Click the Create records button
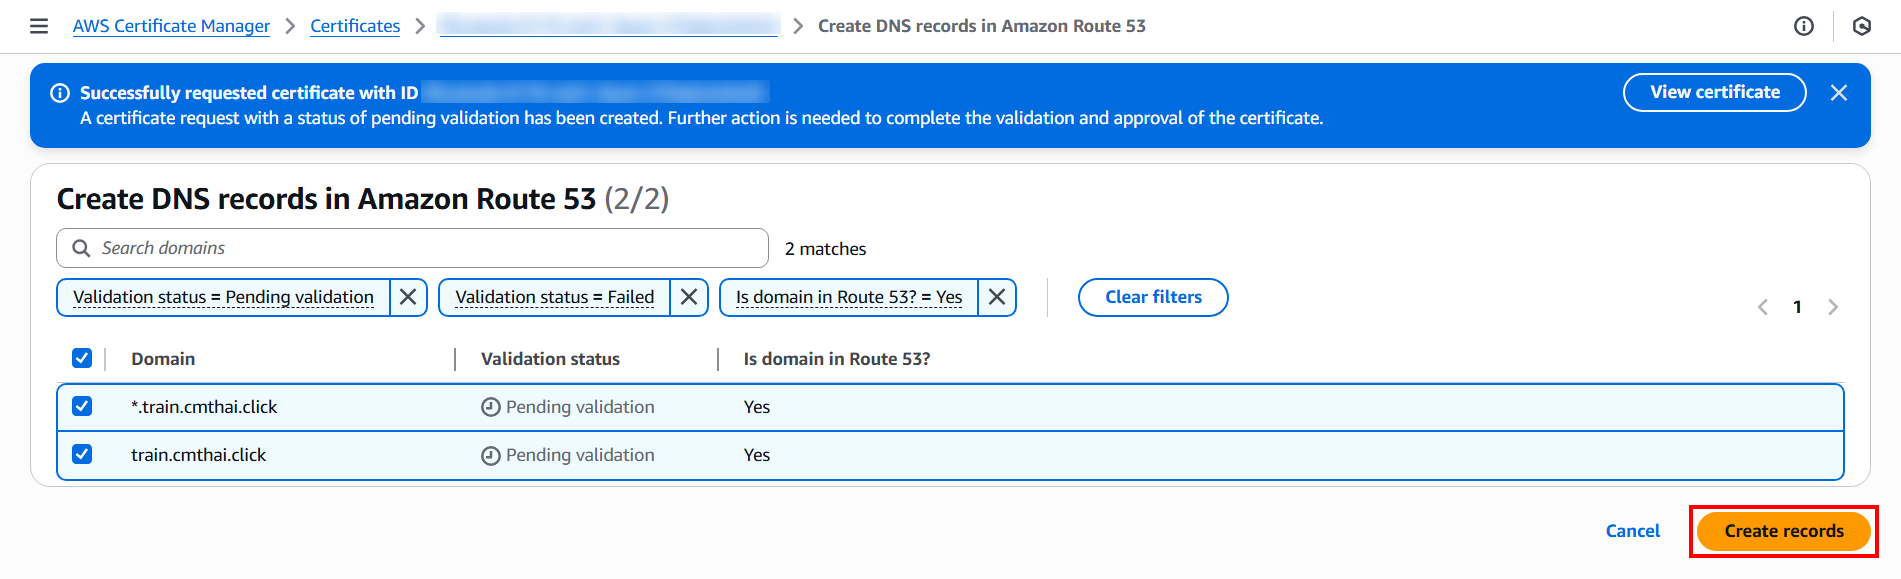This screenshot has width=1901, height=579. click(x=1784, y=531)
